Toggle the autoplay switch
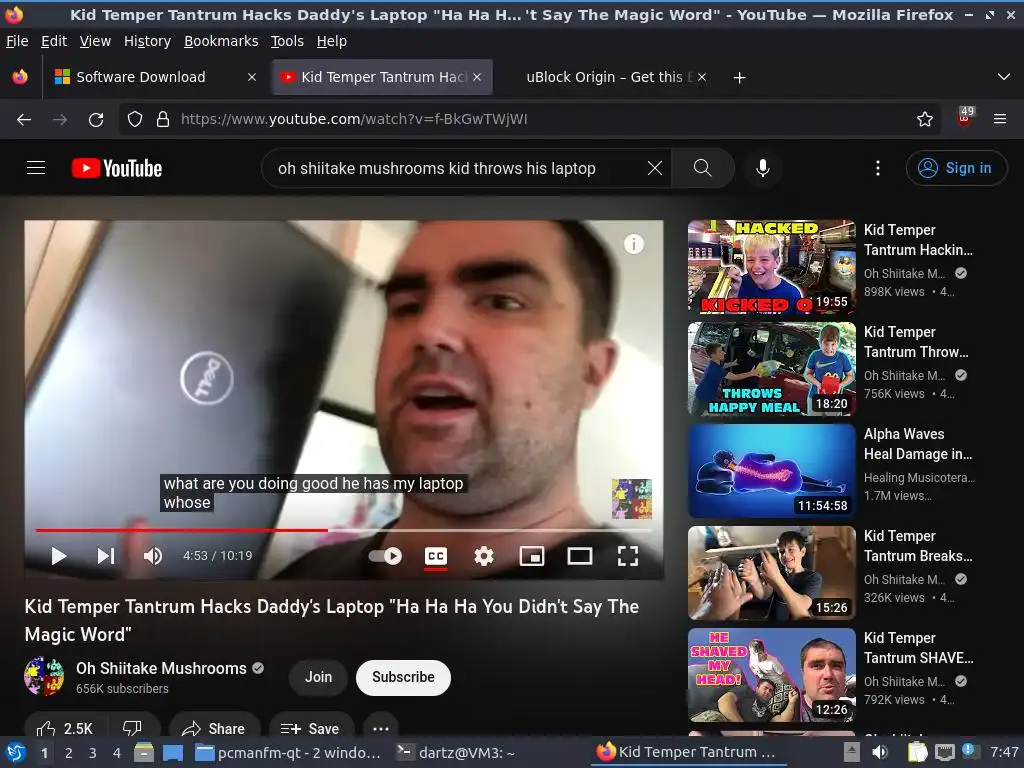 click(385, 556)
